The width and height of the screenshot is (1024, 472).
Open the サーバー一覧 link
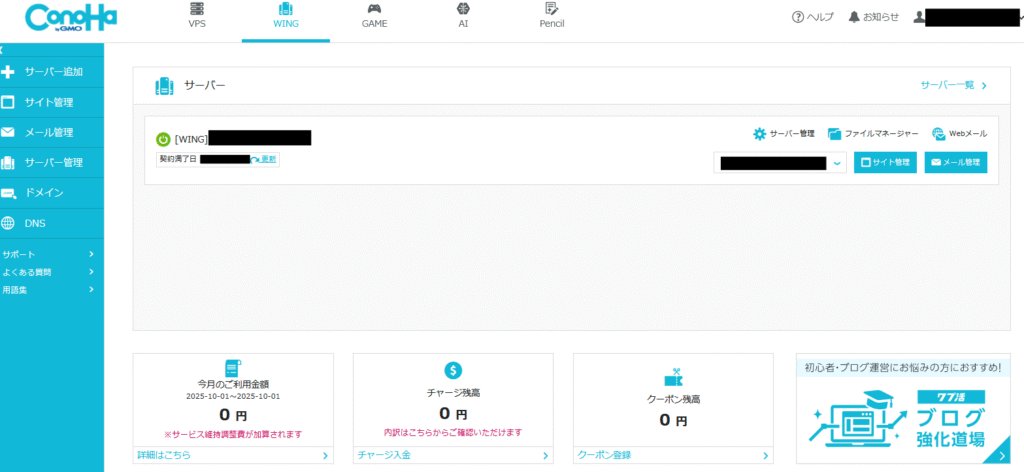[953, 85]
